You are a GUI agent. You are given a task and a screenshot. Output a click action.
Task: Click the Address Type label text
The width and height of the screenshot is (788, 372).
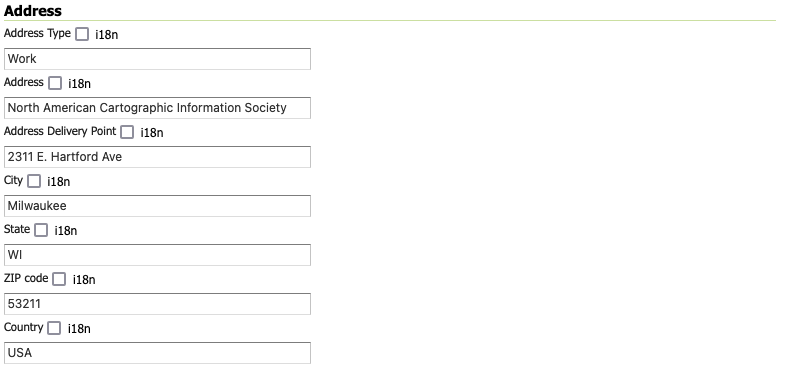pos(37,33)
